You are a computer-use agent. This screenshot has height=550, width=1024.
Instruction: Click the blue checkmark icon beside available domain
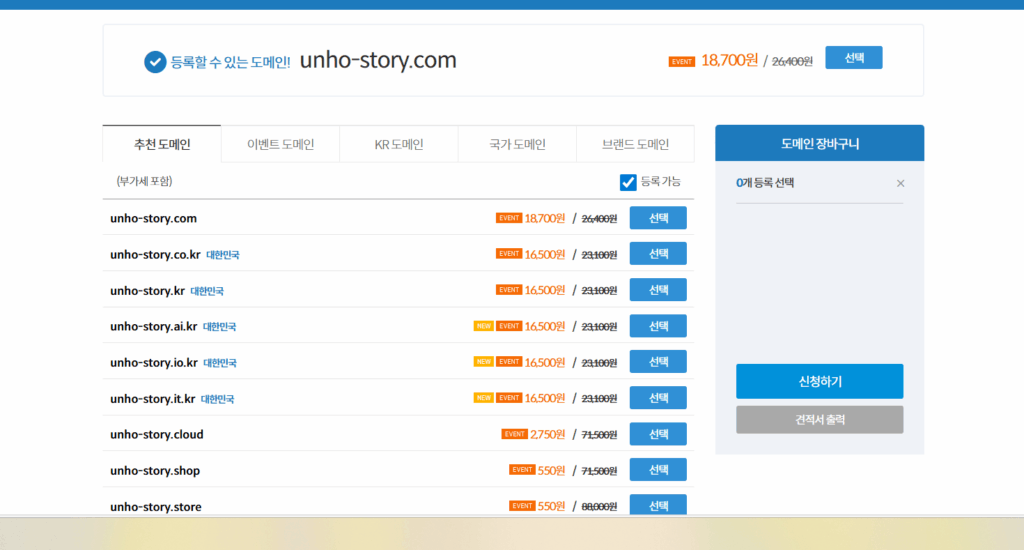155,62
